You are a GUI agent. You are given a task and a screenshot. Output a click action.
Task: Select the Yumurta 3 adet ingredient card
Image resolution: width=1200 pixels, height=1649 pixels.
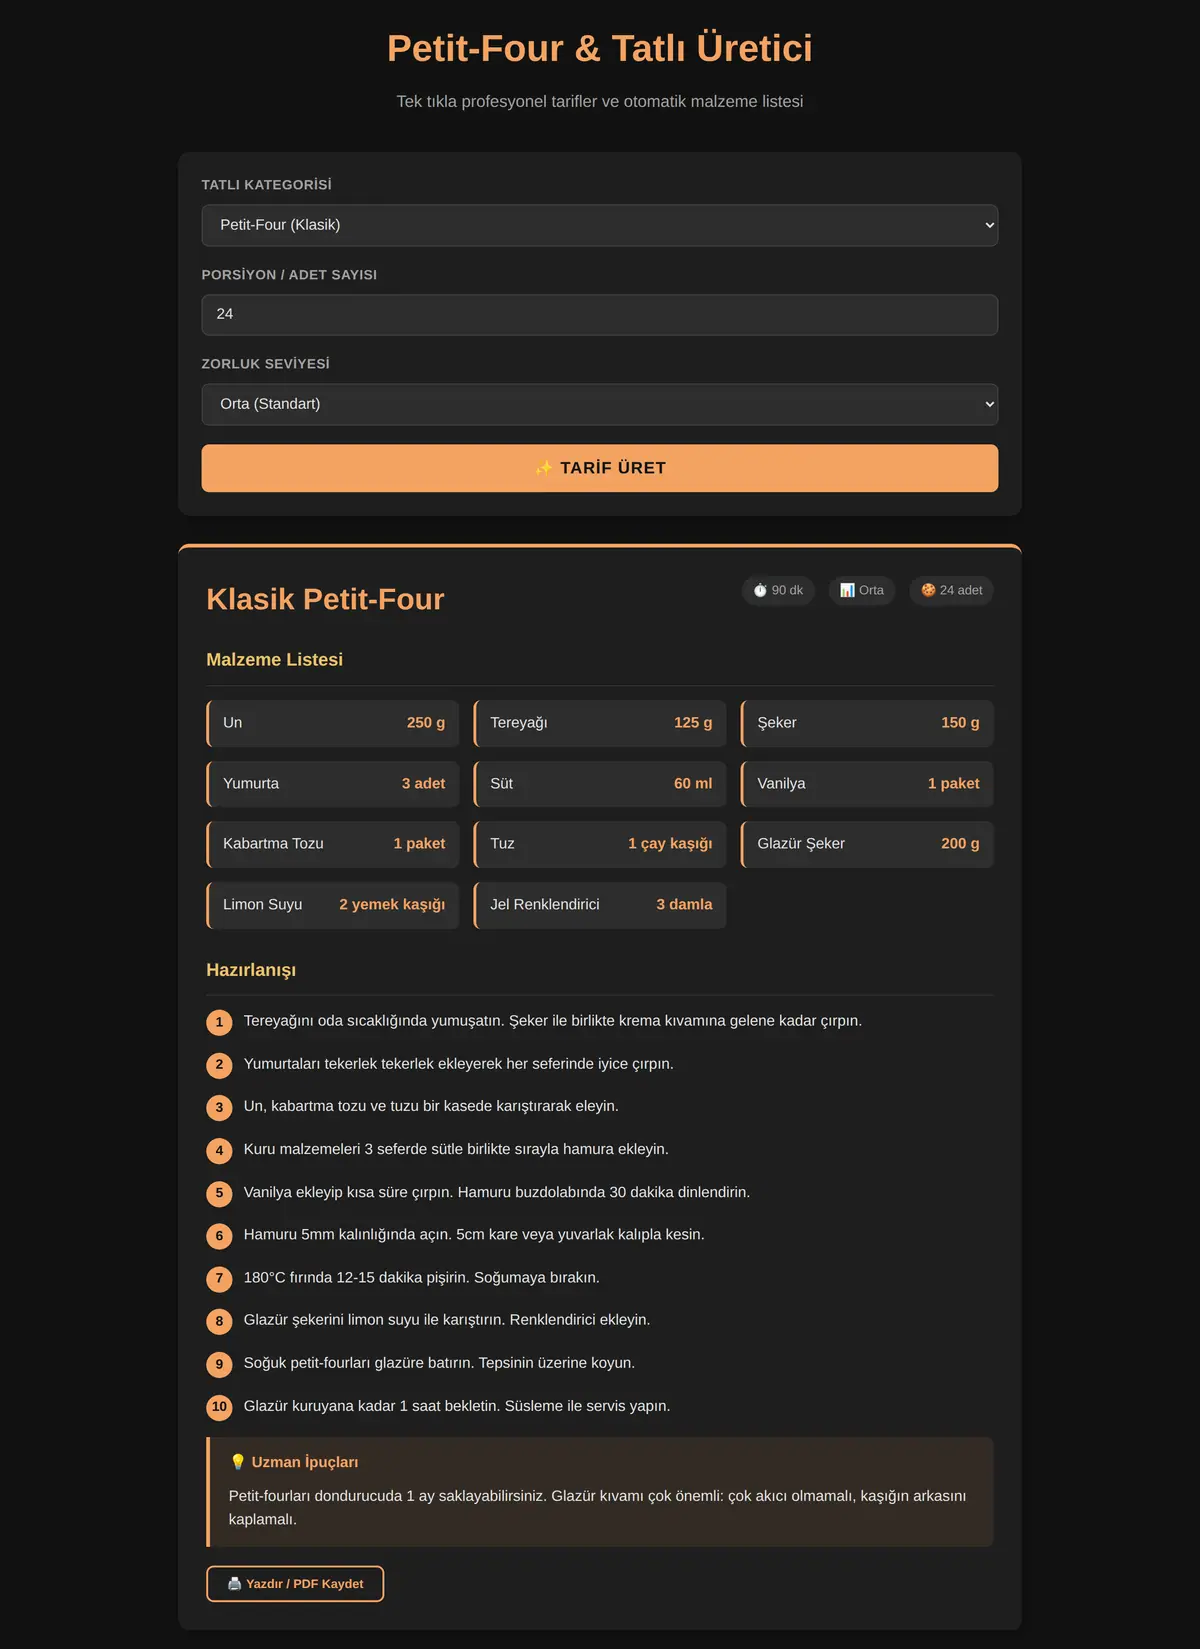[x=333, y=784]
